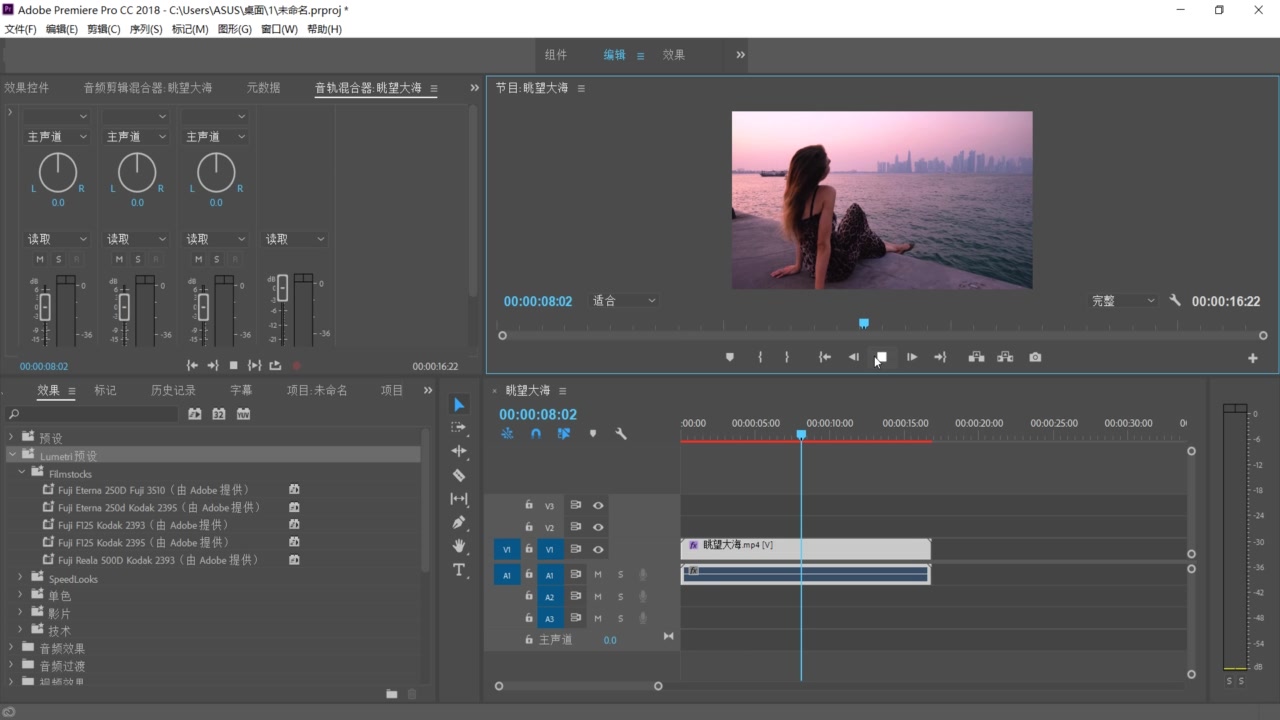Viewport: 1280px width, 720px height.
Task: Open first channel 主声道 output dropdown
Action: click(57, 136)
